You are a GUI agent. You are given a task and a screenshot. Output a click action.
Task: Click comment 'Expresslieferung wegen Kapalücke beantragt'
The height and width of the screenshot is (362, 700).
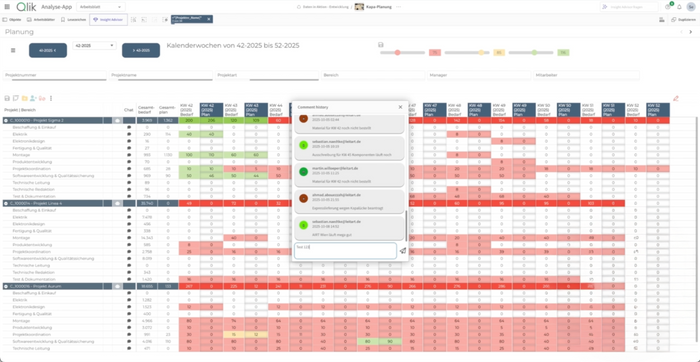[x=349, y=202]
